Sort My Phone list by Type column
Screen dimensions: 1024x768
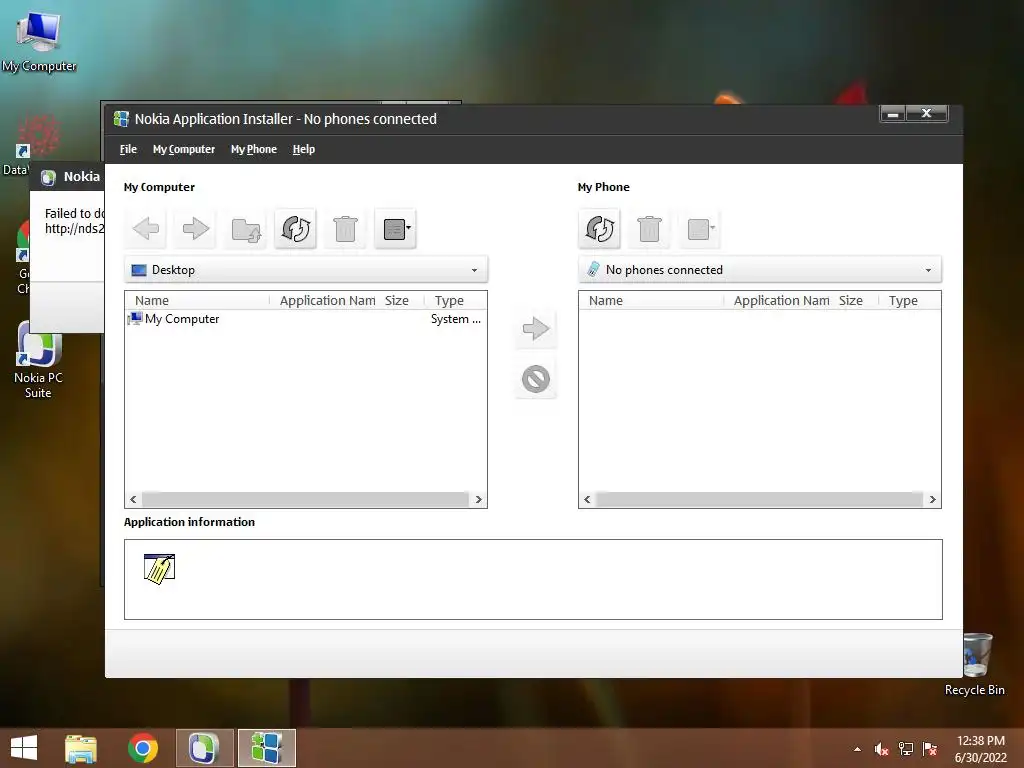909,300
